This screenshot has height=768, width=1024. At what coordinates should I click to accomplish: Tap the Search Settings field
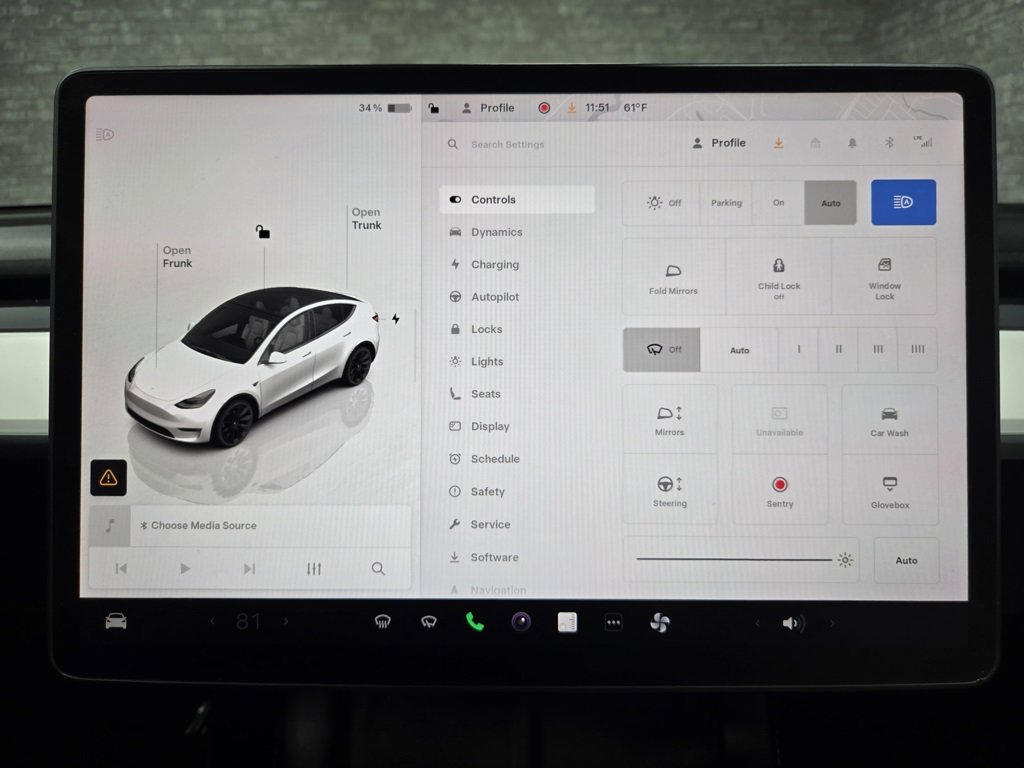pyautogui.click(x=510, y=144)
